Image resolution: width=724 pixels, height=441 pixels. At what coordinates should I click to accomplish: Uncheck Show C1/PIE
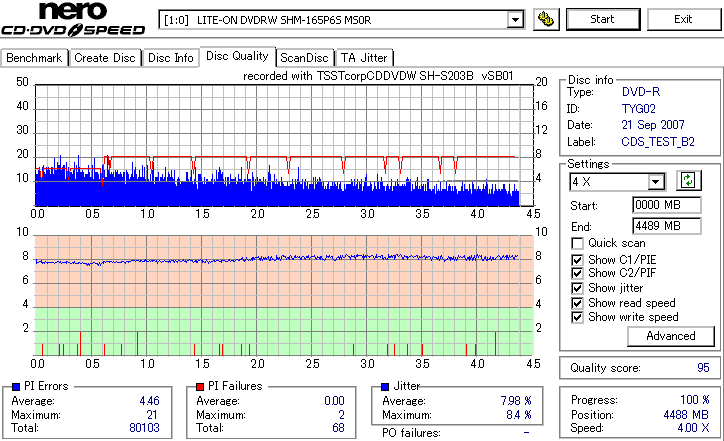577,260
